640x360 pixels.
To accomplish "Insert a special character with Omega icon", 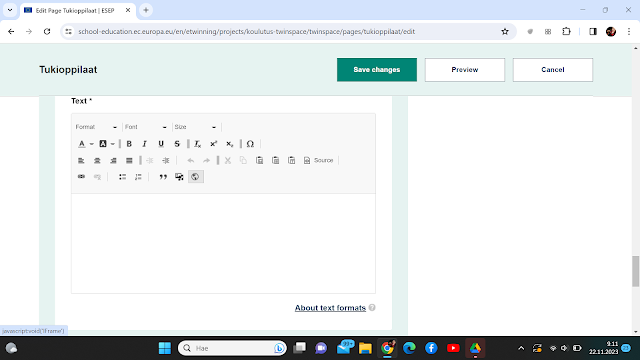I will [250, 144].
